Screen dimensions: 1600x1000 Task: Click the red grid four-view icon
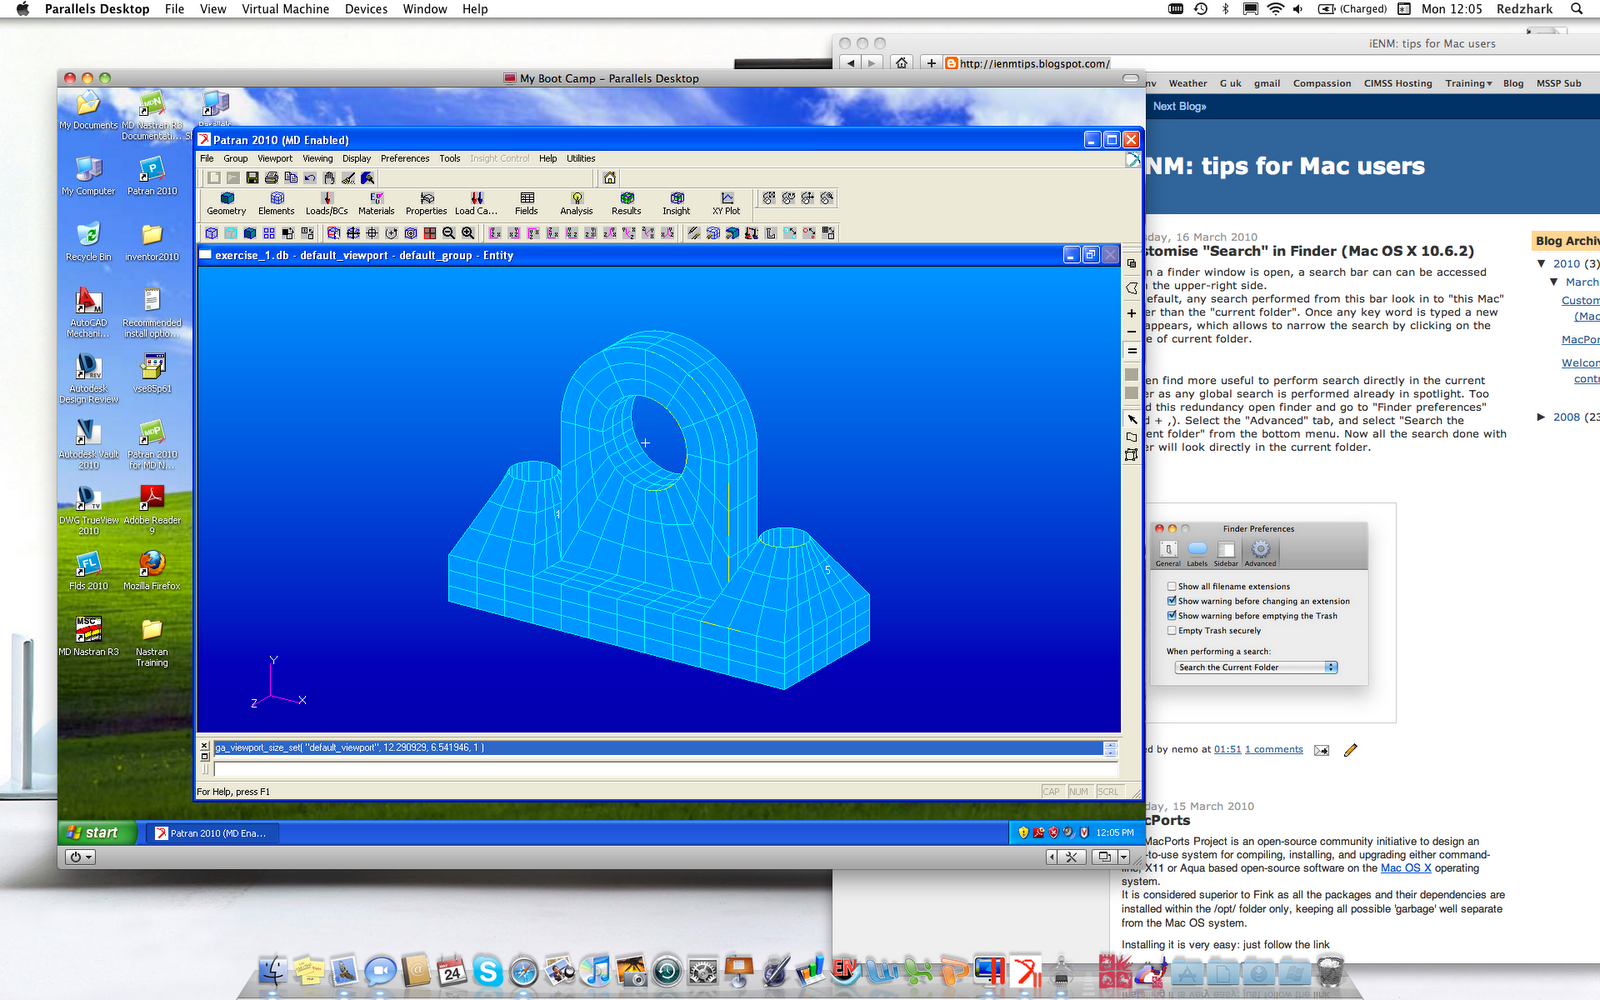tap(430, 233)
